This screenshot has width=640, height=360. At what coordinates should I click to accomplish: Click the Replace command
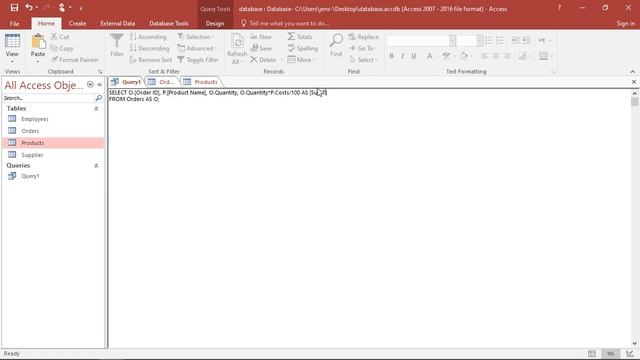pos(364,37)
